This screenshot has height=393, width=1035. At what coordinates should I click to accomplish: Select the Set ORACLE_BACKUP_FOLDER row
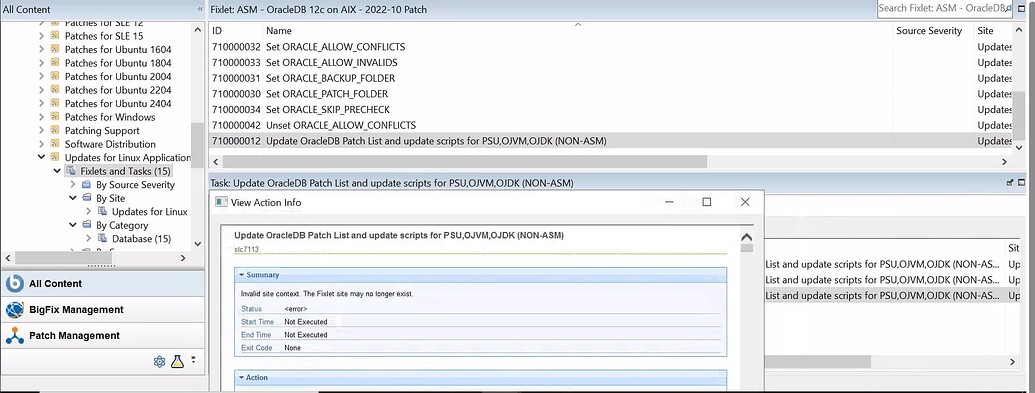611,78
